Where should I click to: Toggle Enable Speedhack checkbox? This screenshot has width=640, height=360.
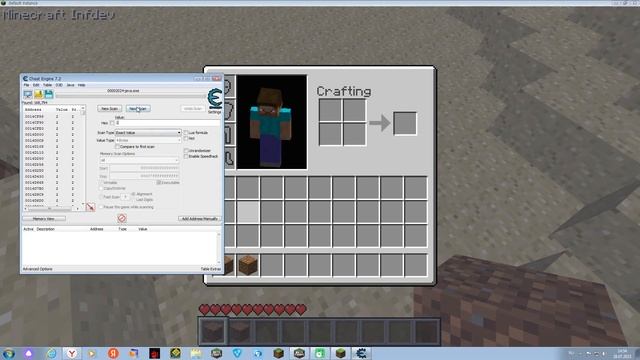186,156
